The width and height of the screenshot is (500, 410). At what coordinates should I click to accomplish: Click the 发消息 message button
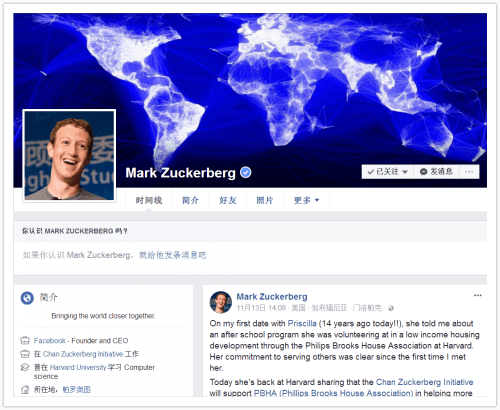point(436,172)
